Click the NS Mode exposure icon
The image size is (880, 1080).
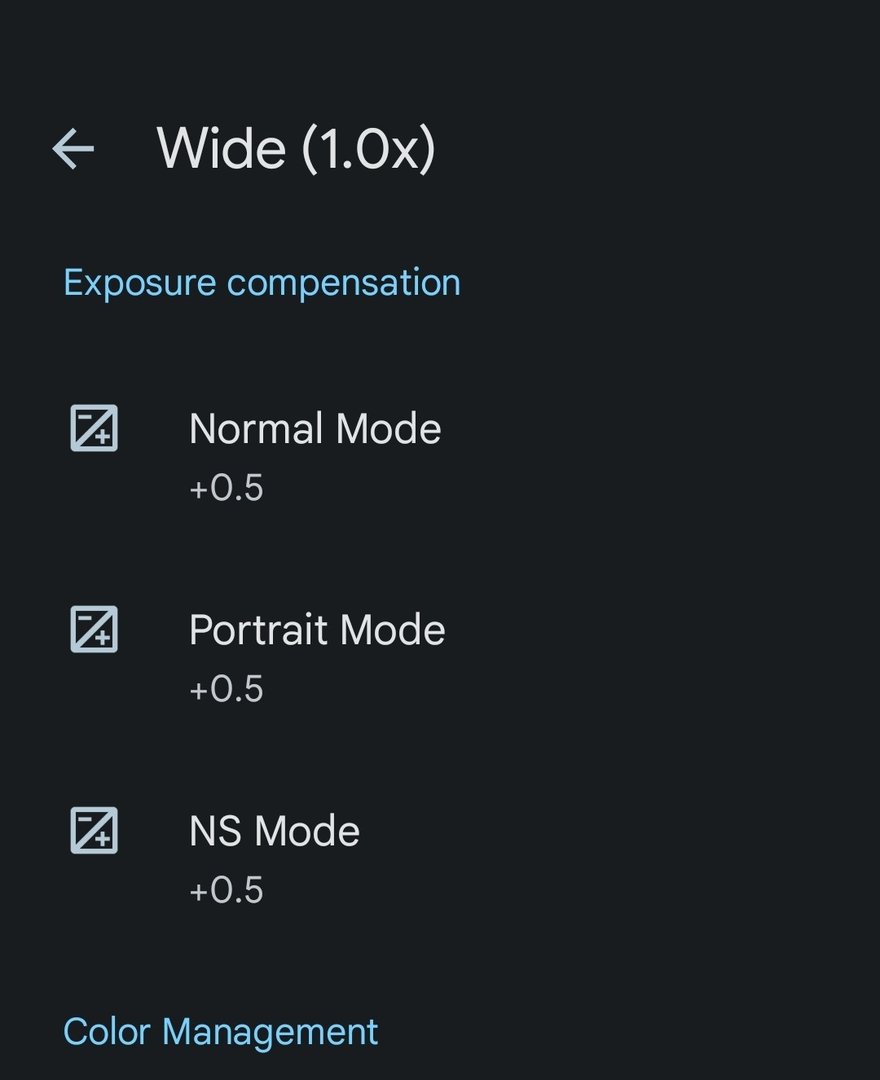(x=94, y=830)
